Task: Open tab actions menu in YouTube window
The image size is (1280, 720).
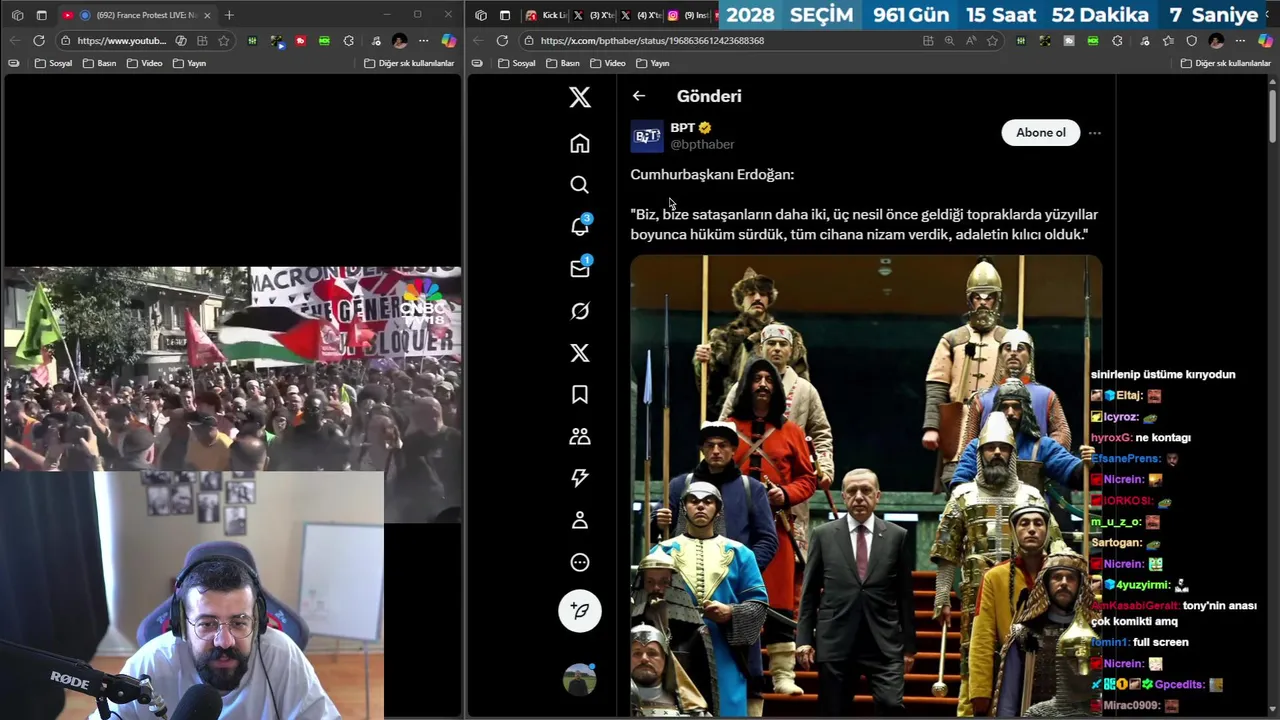Action: tap(41, 15)
